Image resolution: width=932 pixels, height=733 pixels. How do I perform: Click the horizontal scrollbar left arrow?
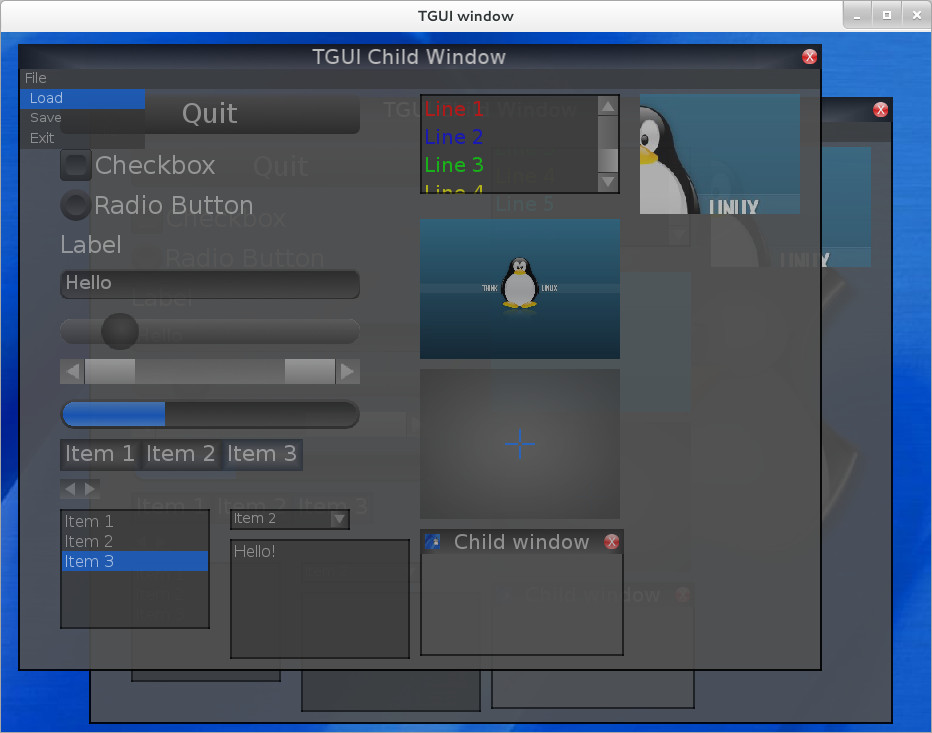pos(73,372)
